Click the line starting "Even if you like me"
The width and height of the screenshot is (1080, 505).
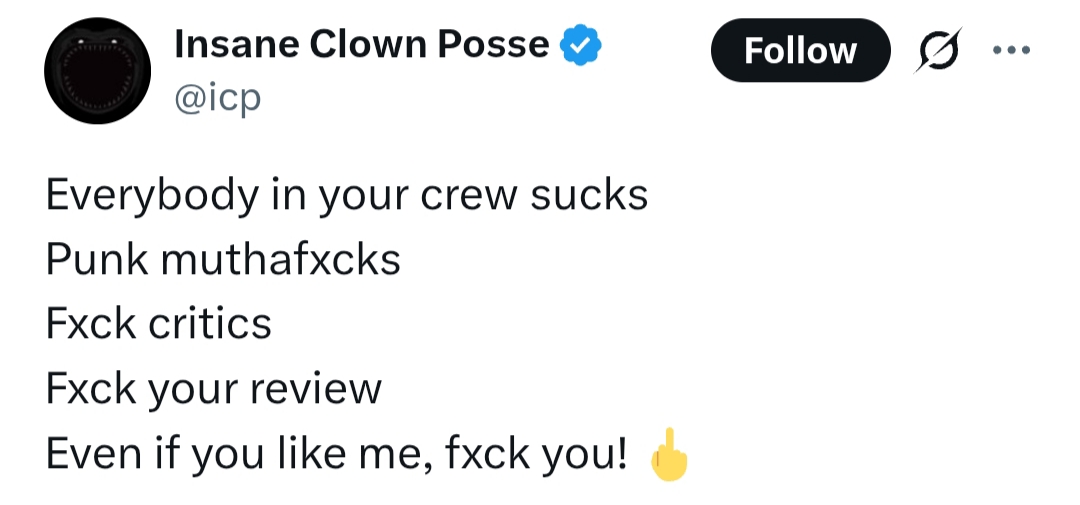click(337, 455)
